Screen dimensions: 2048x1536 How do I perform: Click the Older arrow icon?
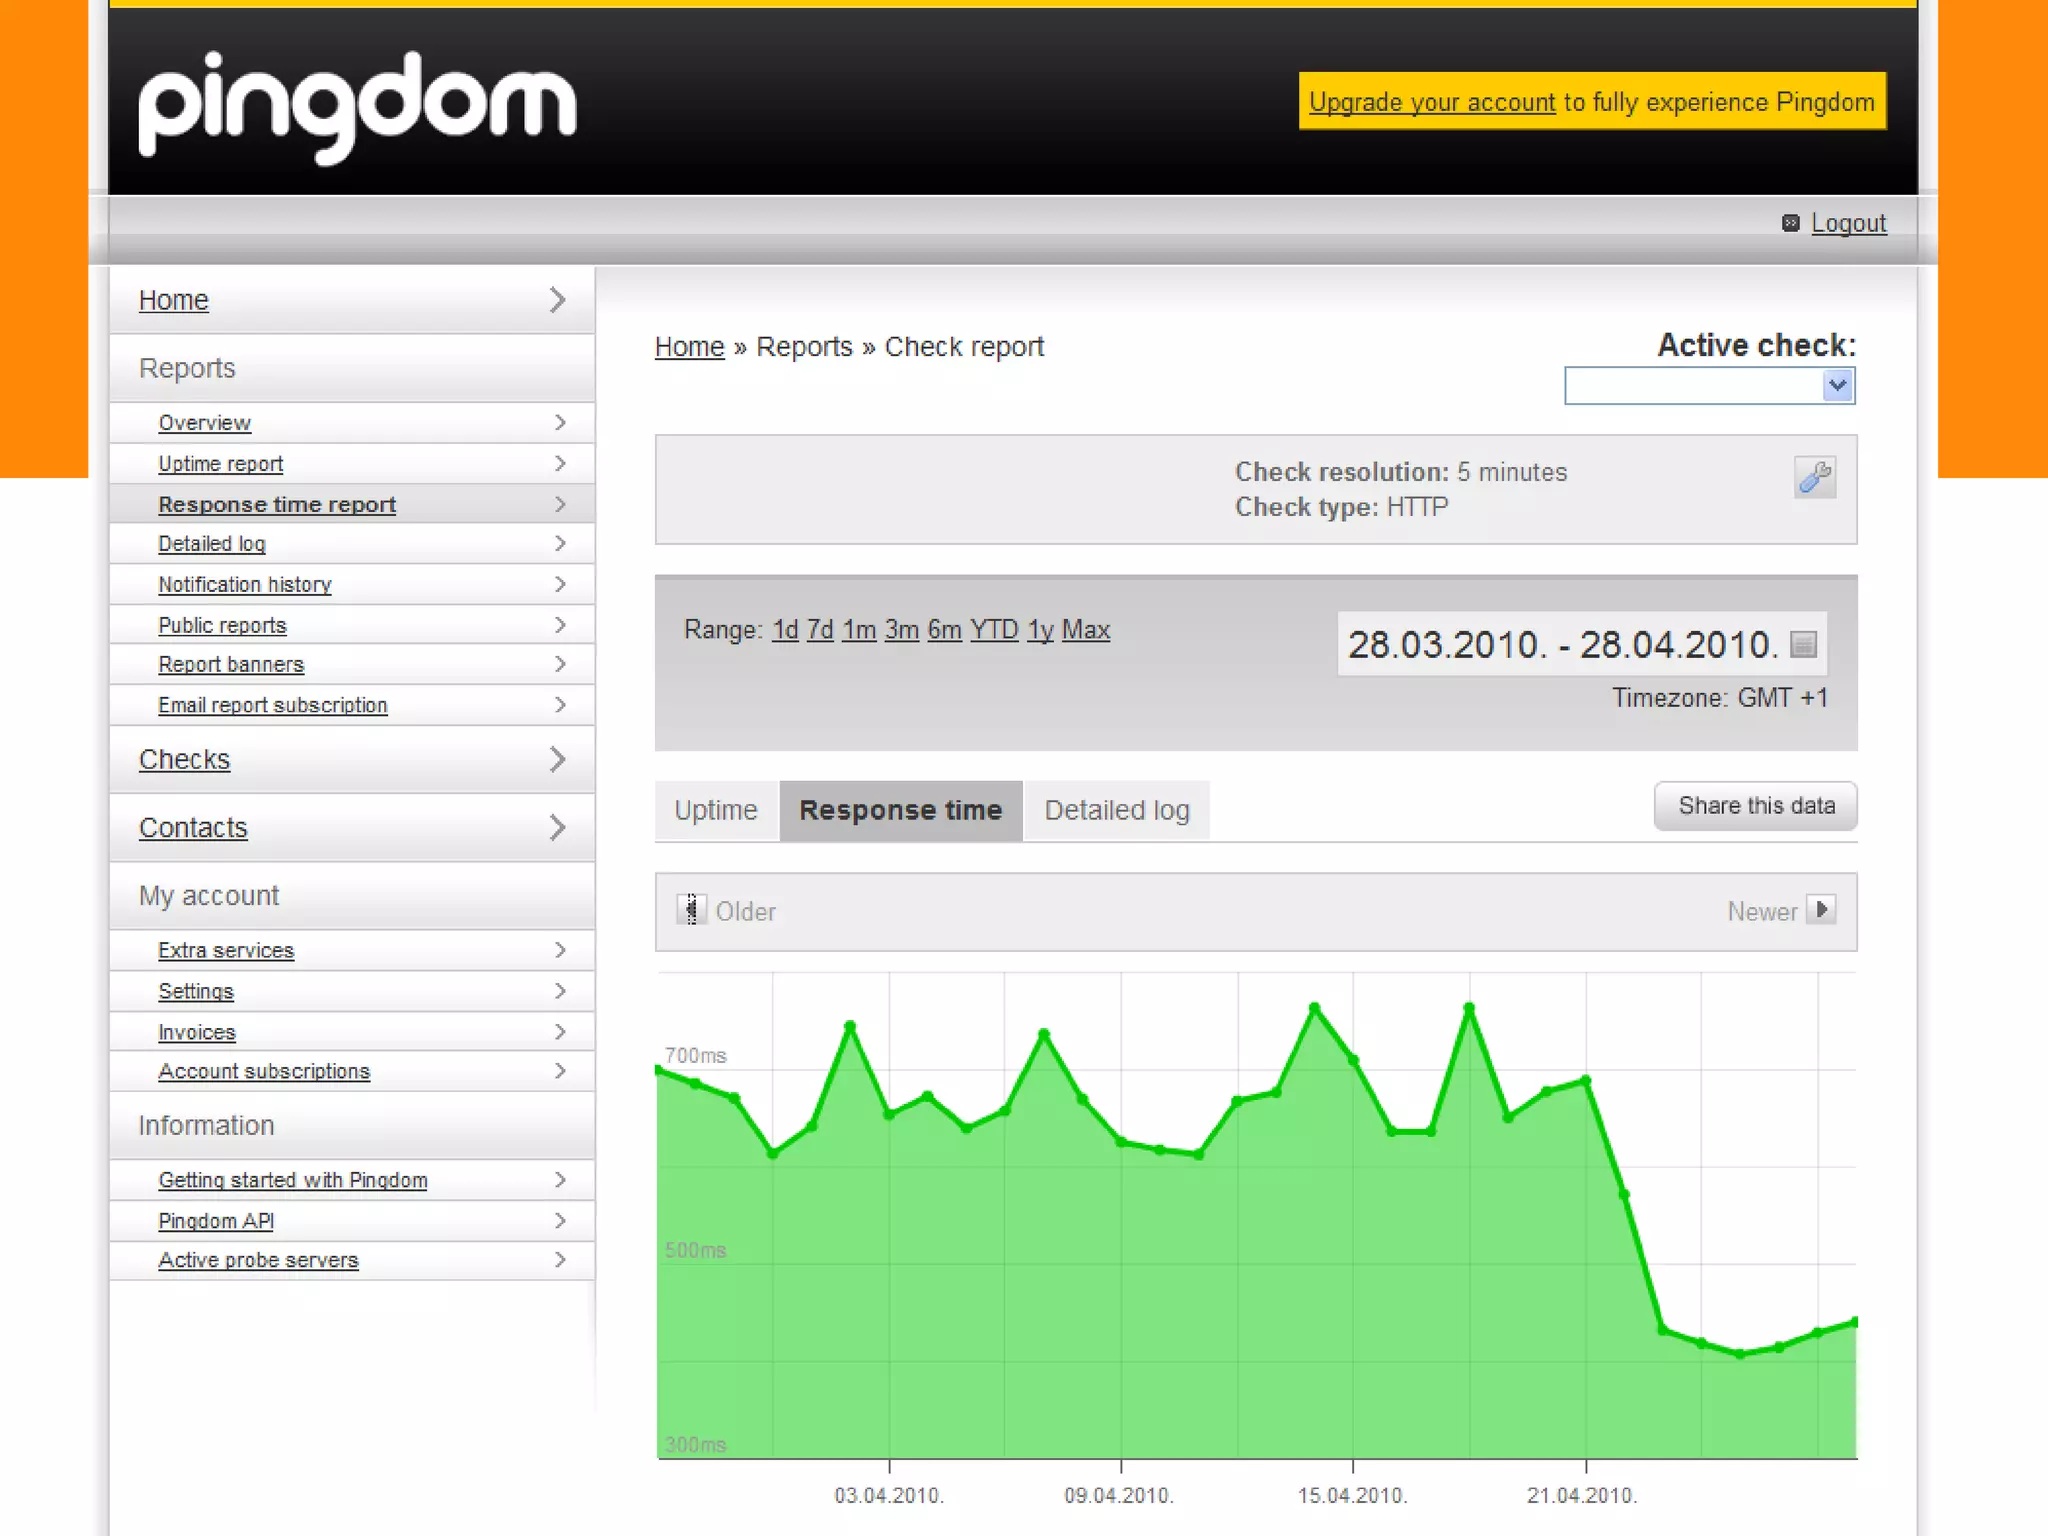coord(691,910)
